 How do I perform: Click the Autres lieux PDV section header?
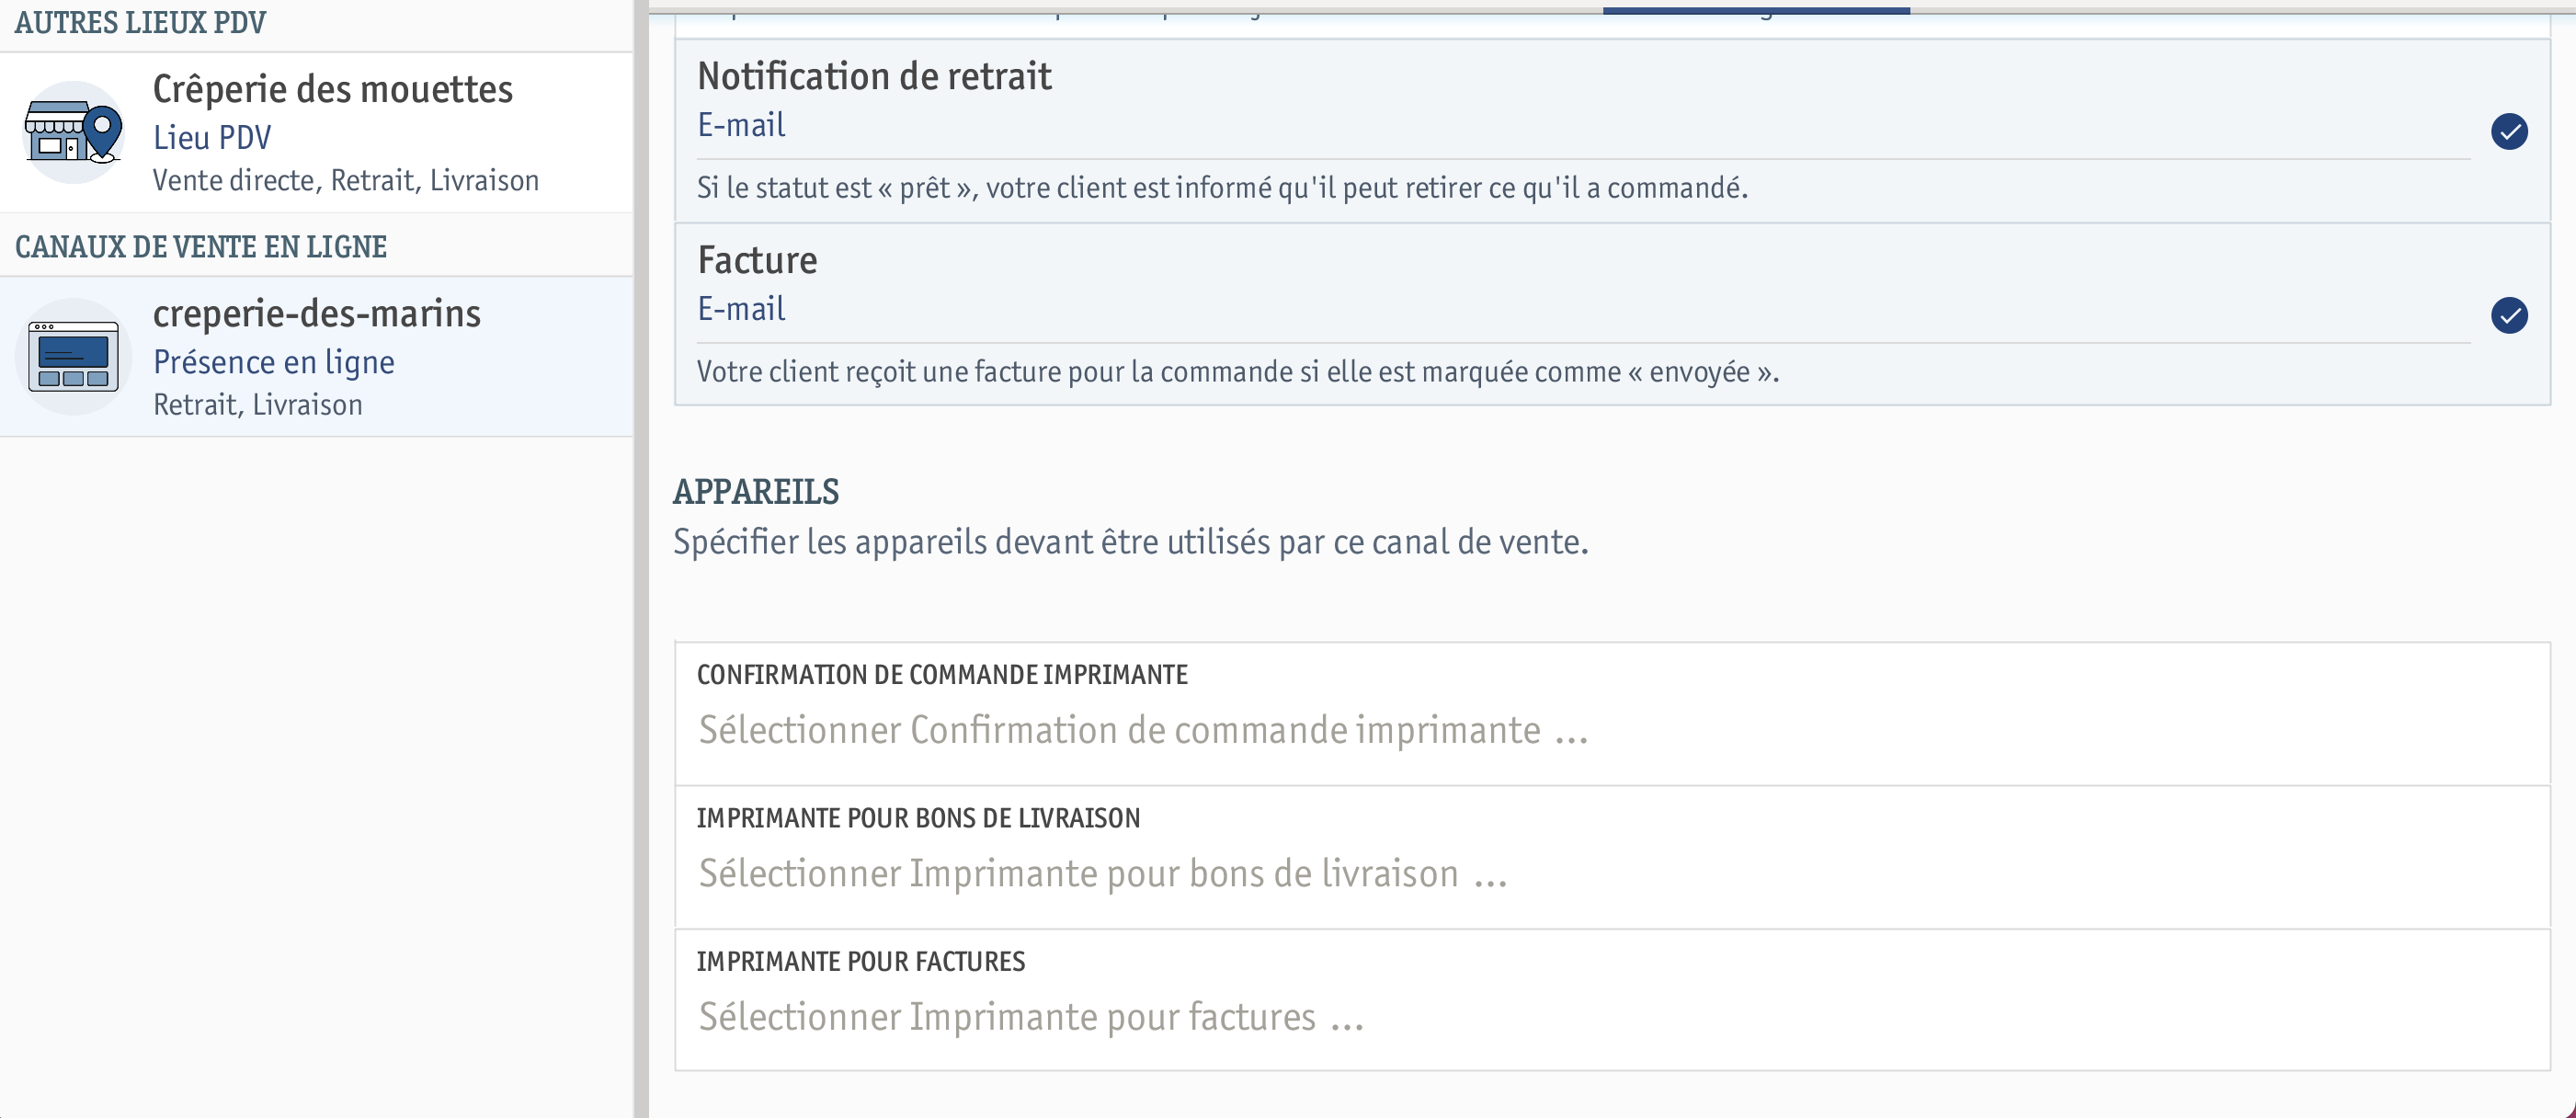(x=140, y=22)
